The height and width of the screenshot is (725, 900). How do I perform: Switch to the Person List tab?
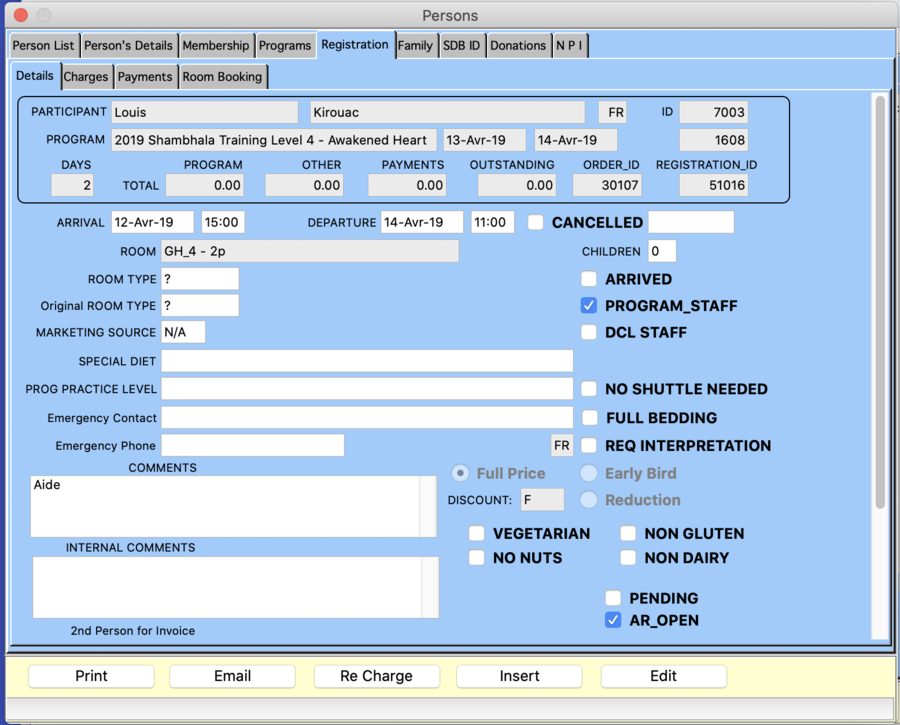pyautogui.click(x=44, y=45)
